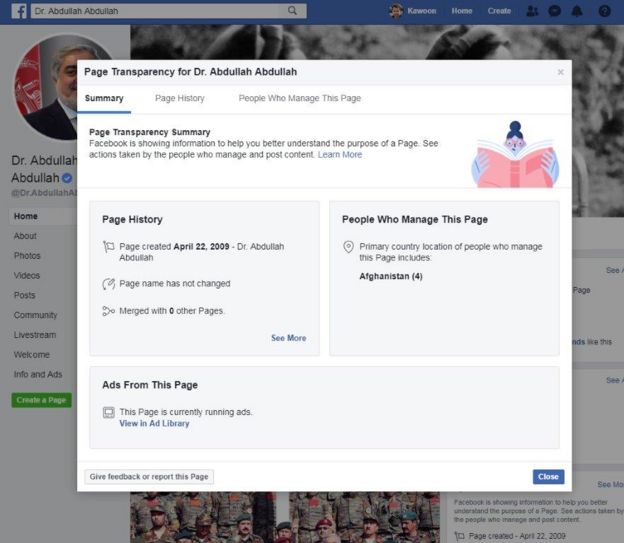Click the location pin icon
The height and width of the screenshot is (543, 624).
[x=348, y=247]
